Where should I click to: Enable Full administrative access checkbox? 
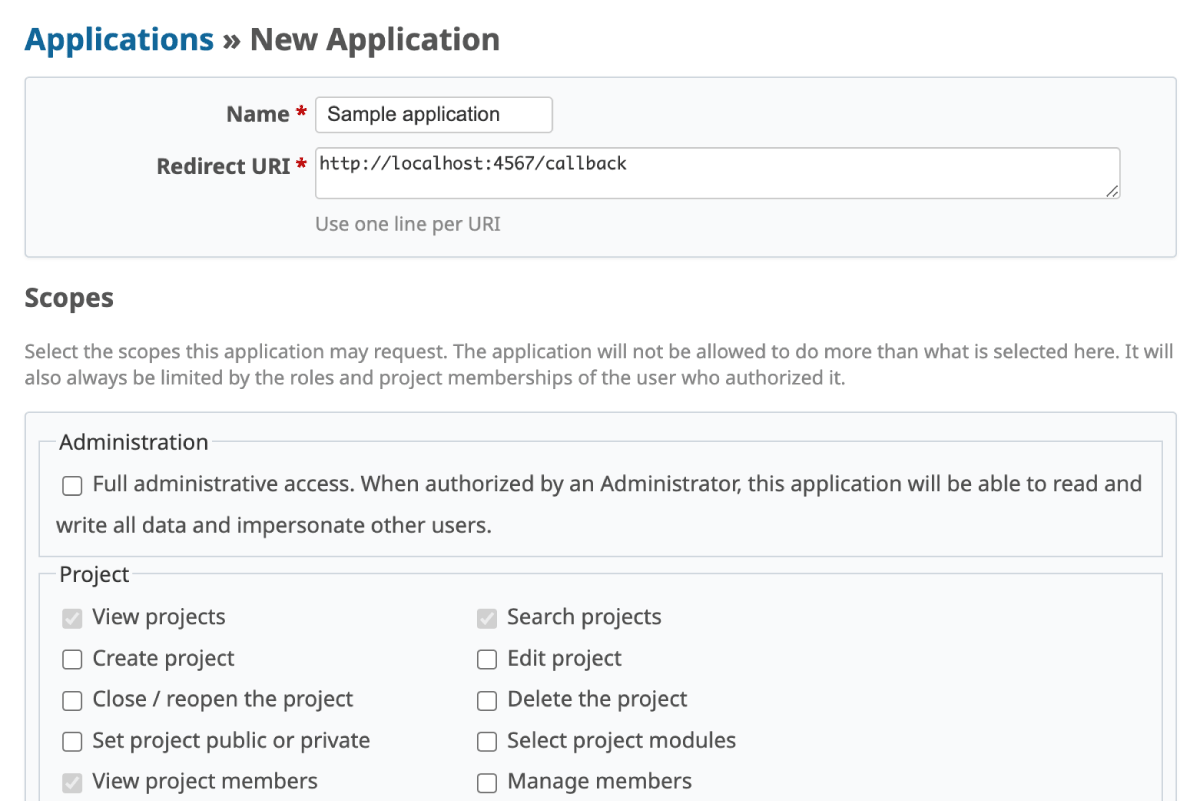pyautogui.click(x=72, y=486)
